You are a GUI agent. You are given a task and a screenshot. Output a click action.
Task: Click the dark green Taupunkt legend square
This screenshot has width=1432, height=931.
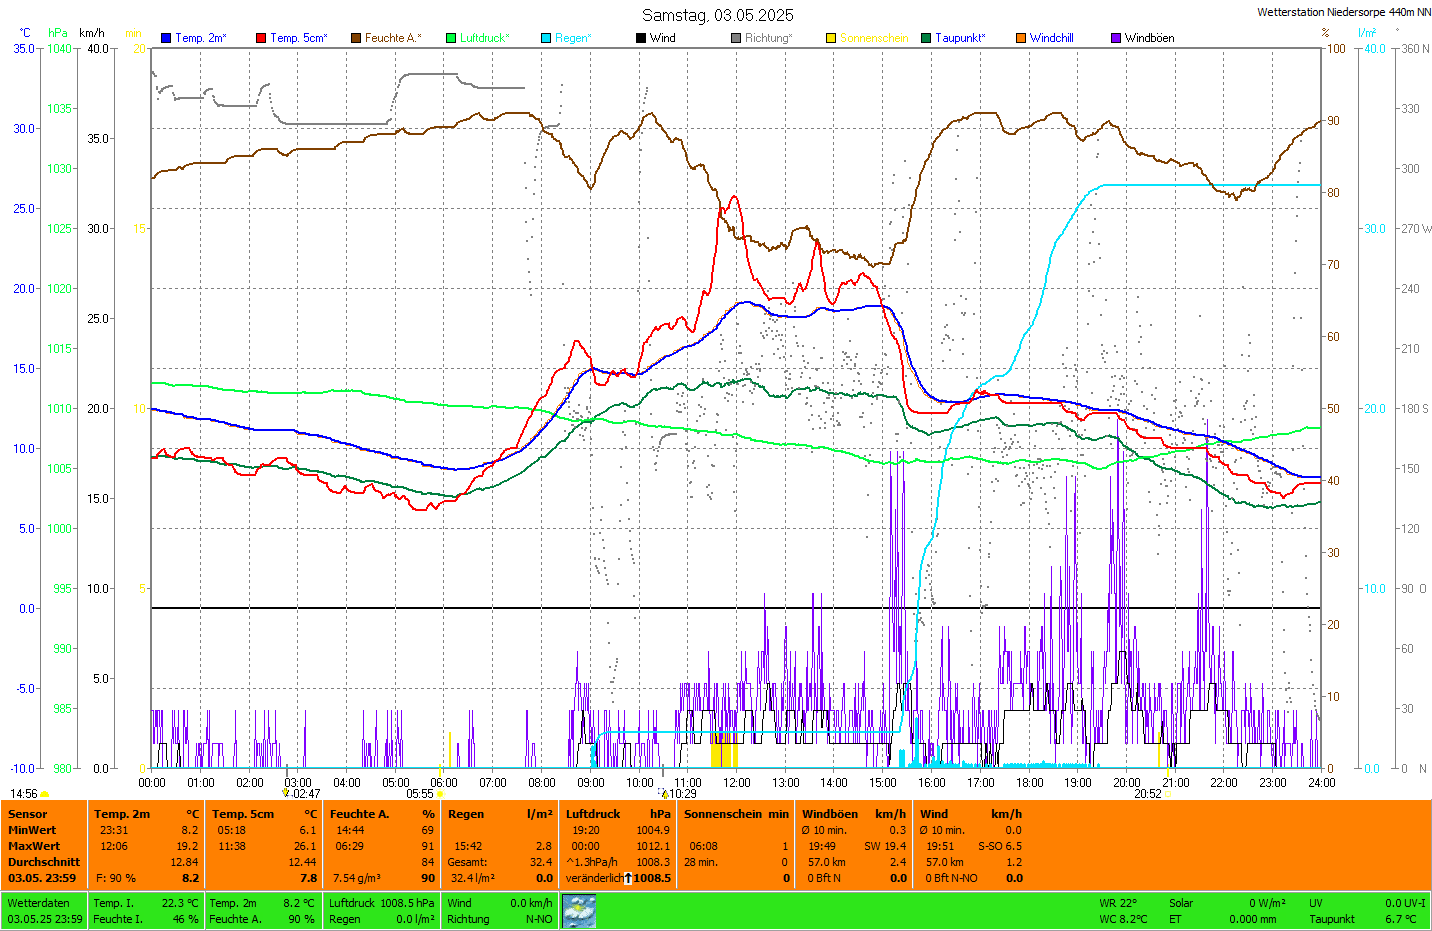point(926,38)
